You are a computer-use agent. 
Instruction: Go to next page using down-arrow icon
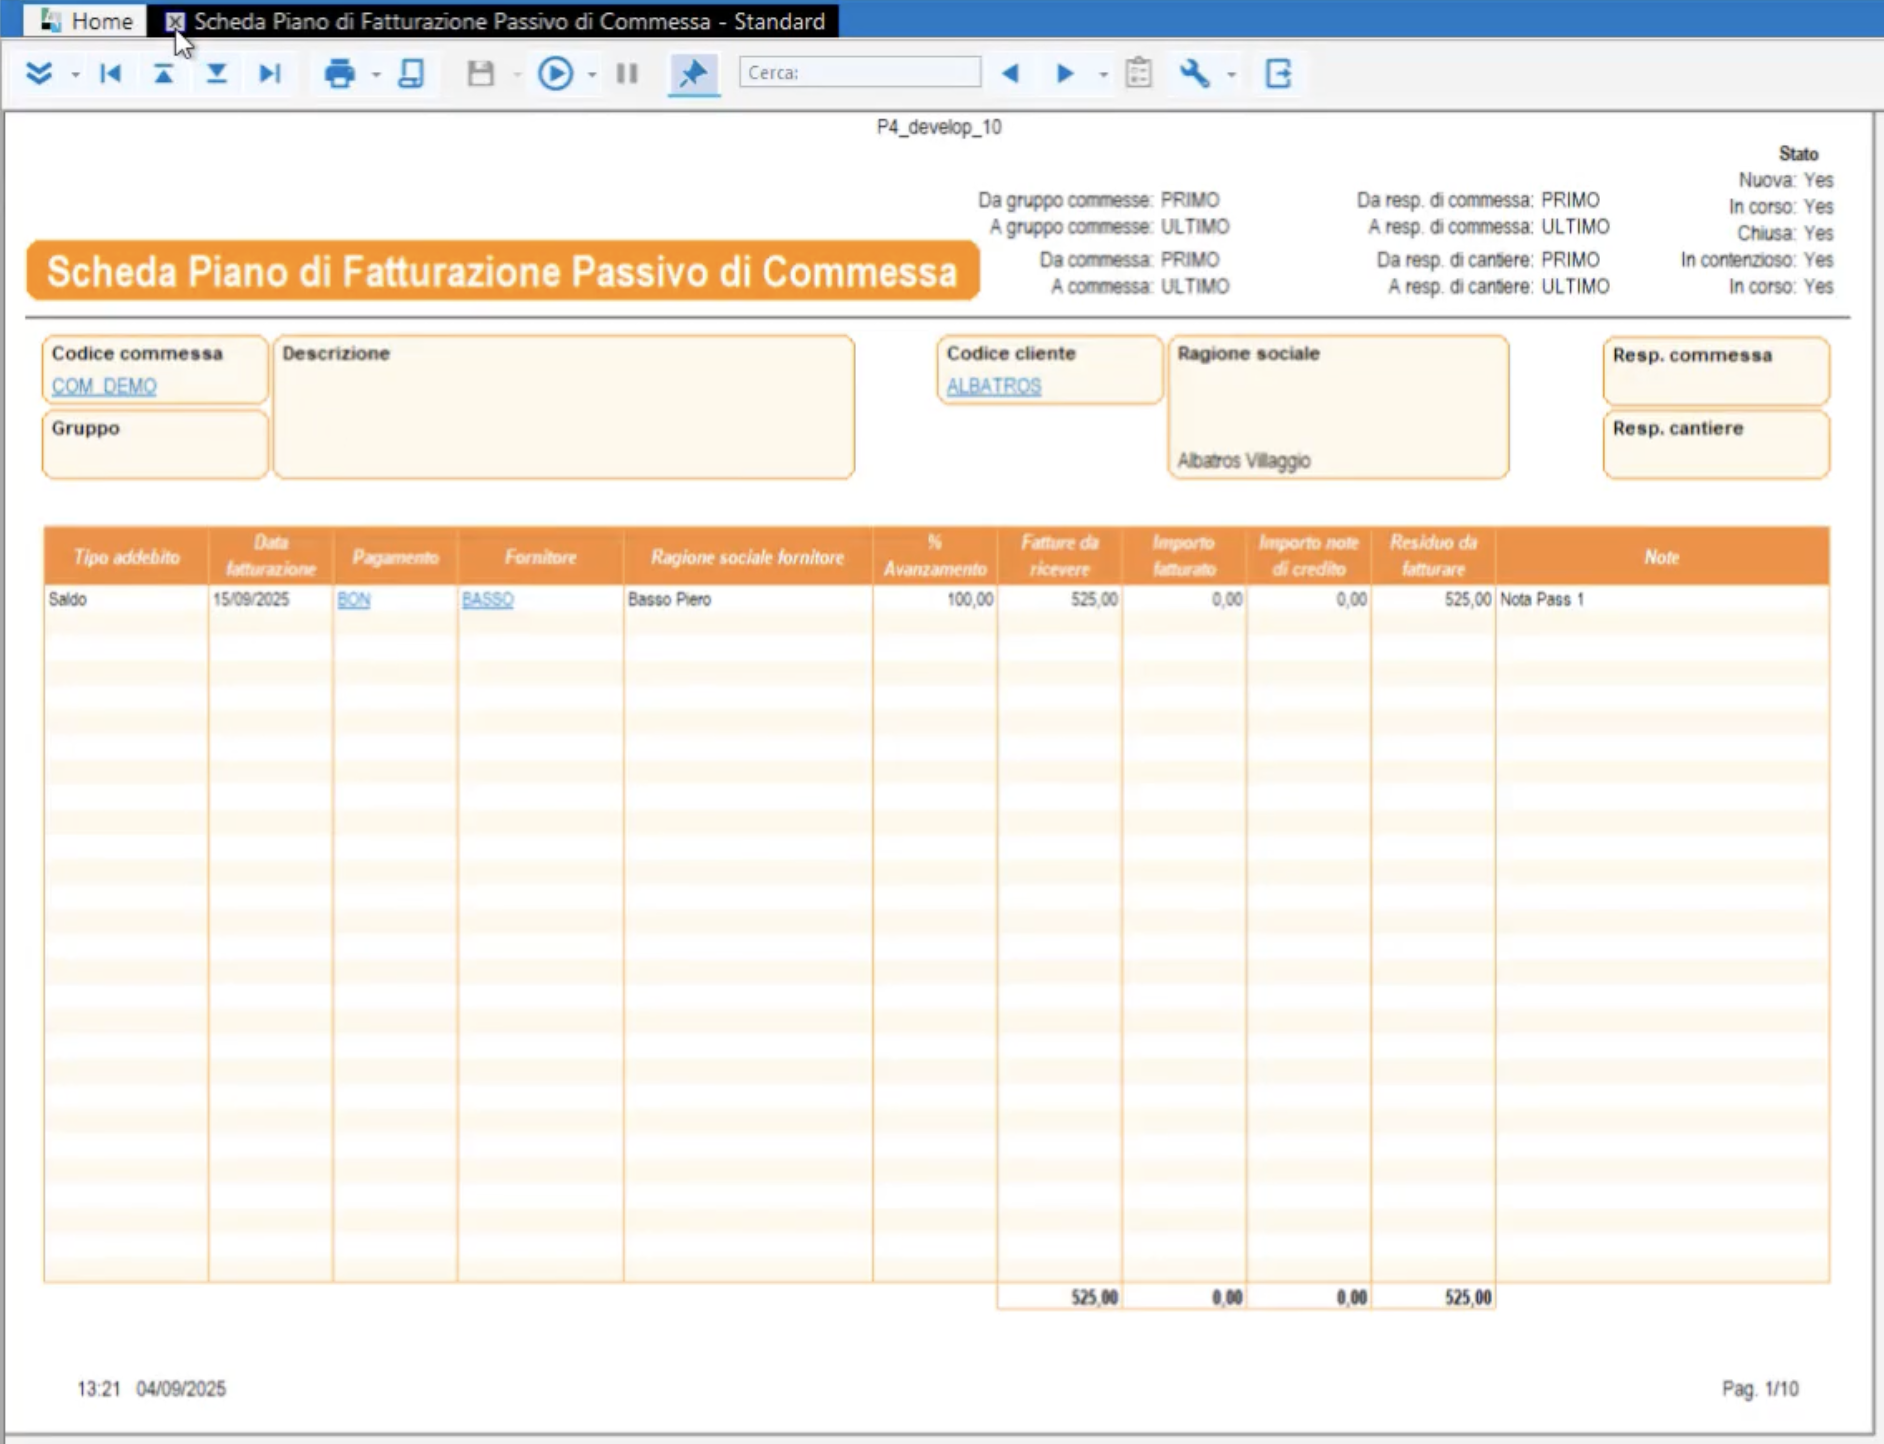click(x=216, y=73)
